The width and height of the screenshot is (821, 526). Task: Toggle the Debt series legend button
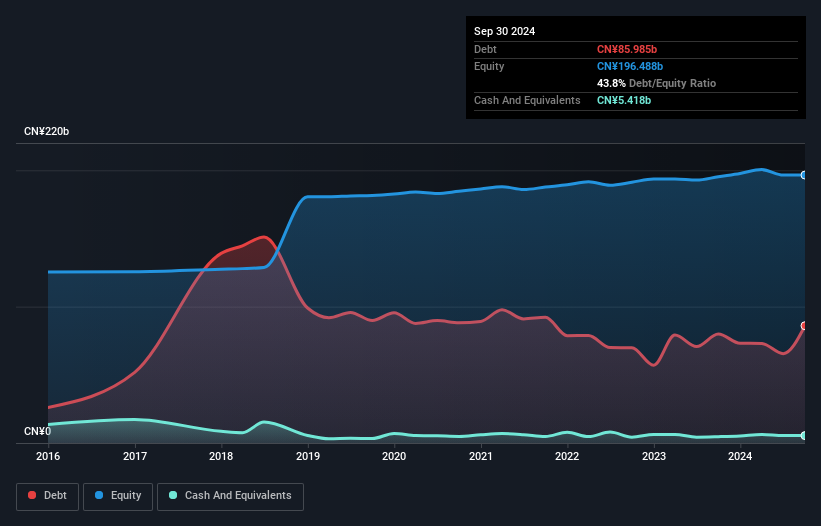coord(48,496)
